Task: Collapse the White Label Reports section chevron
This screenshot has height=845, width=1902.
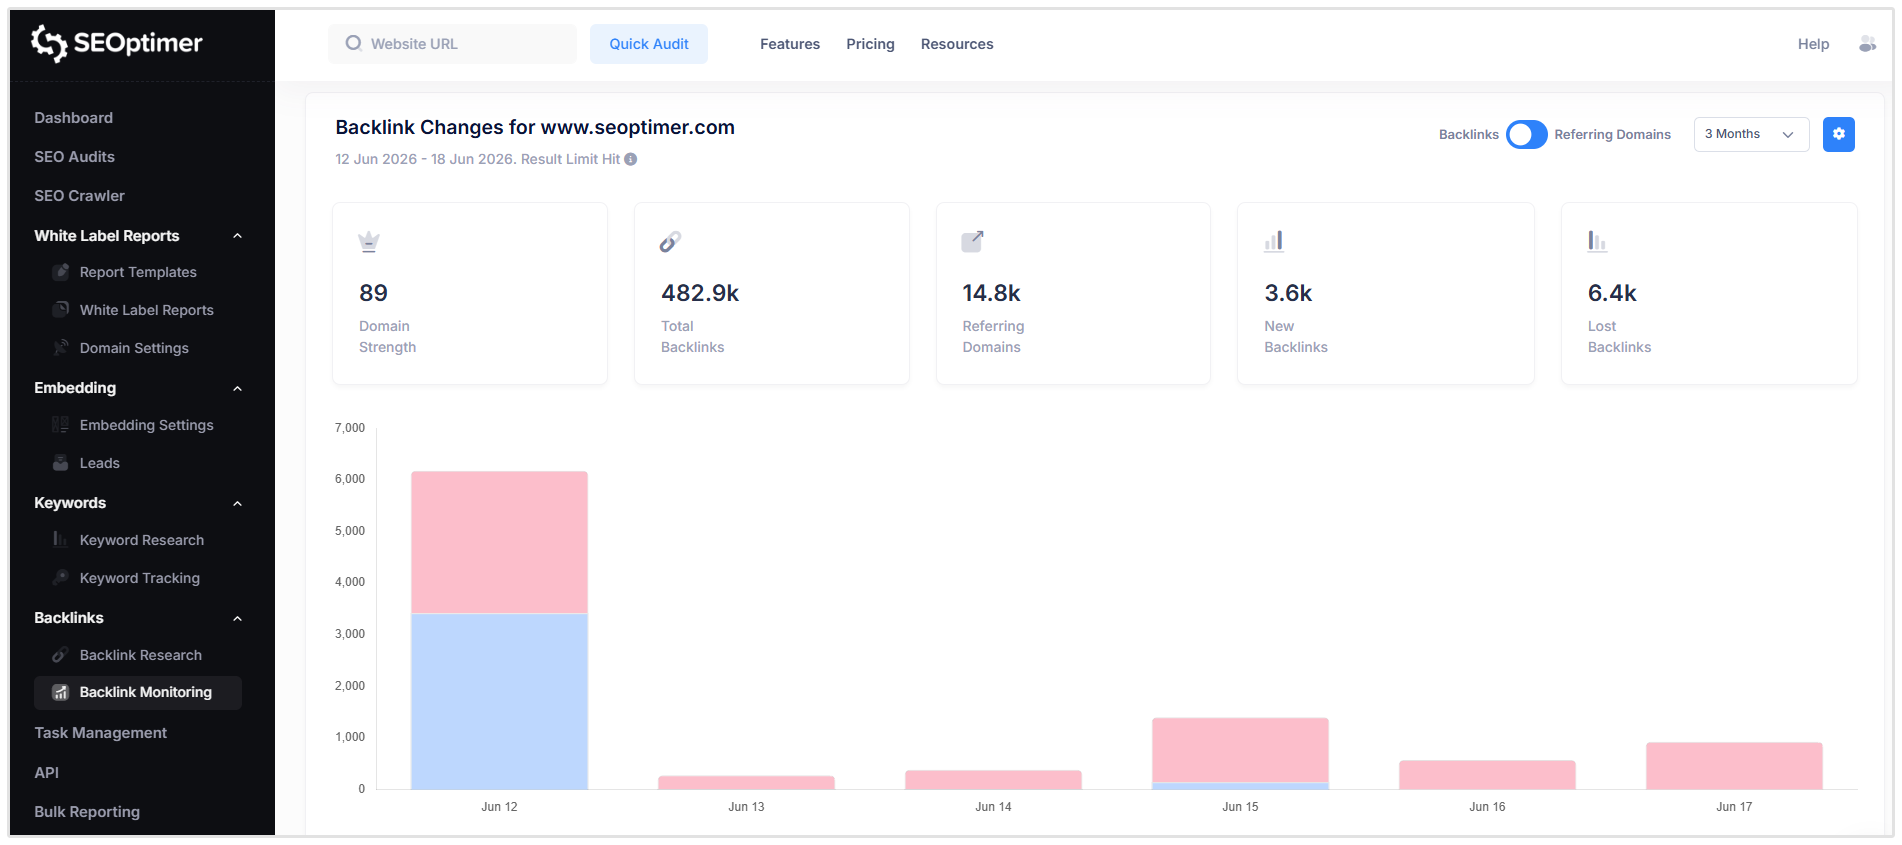Action: coord(238,236)
